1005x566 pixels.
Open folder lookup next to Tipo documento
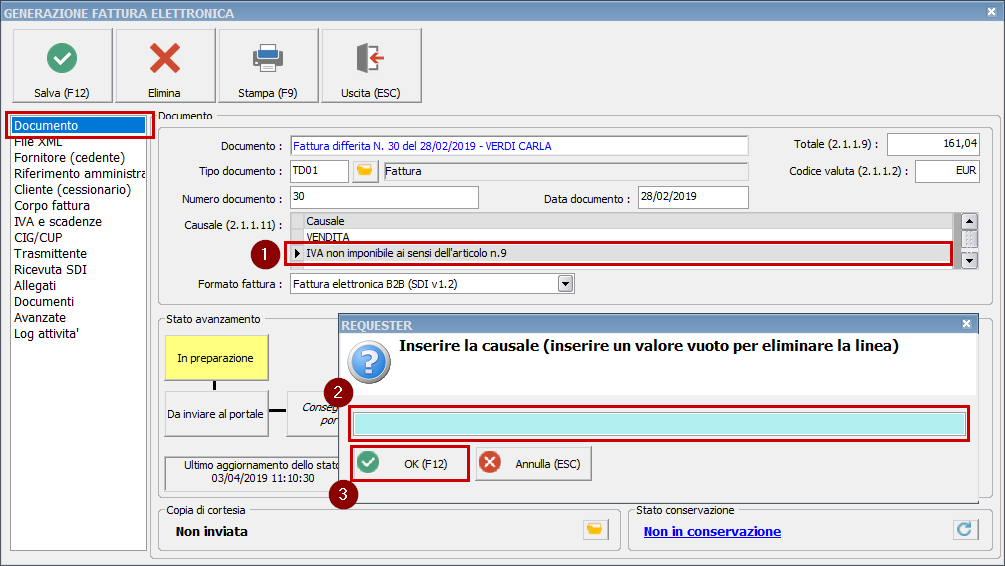pos(365,171)
